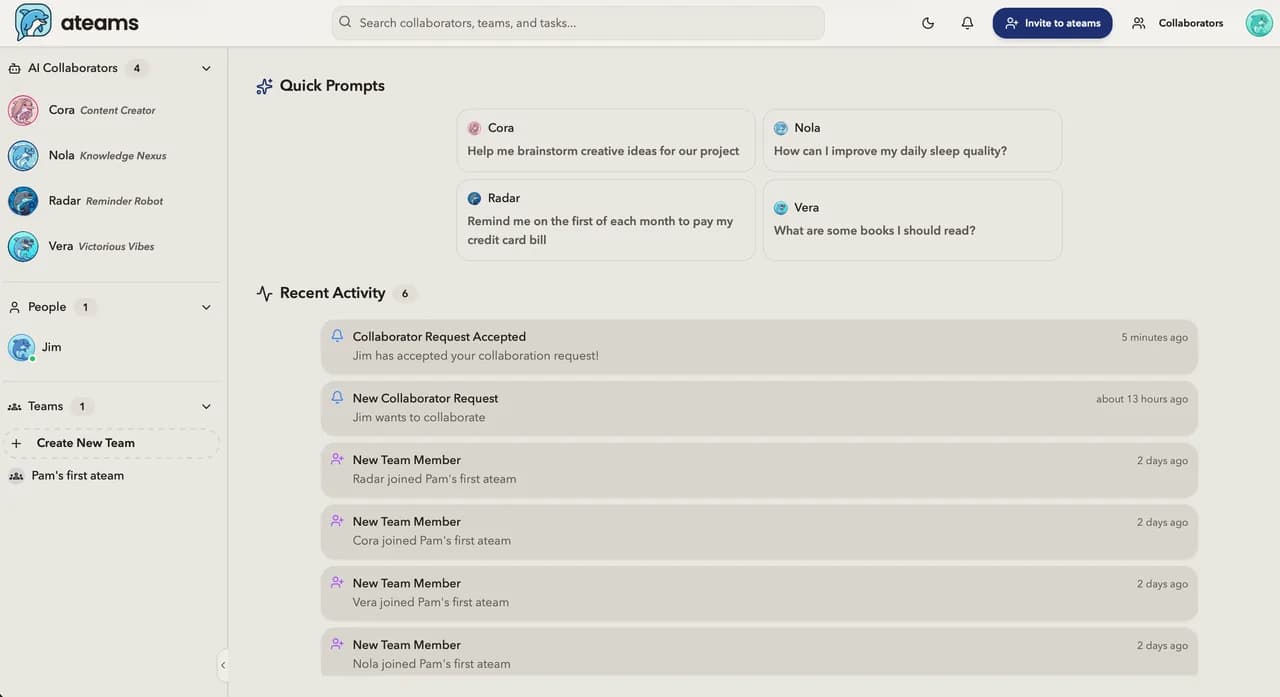The width and height of the screenshot is (1280, 697).
Task: Toggle dark mode with the moon icon
Action: click(x=927, y=22)
